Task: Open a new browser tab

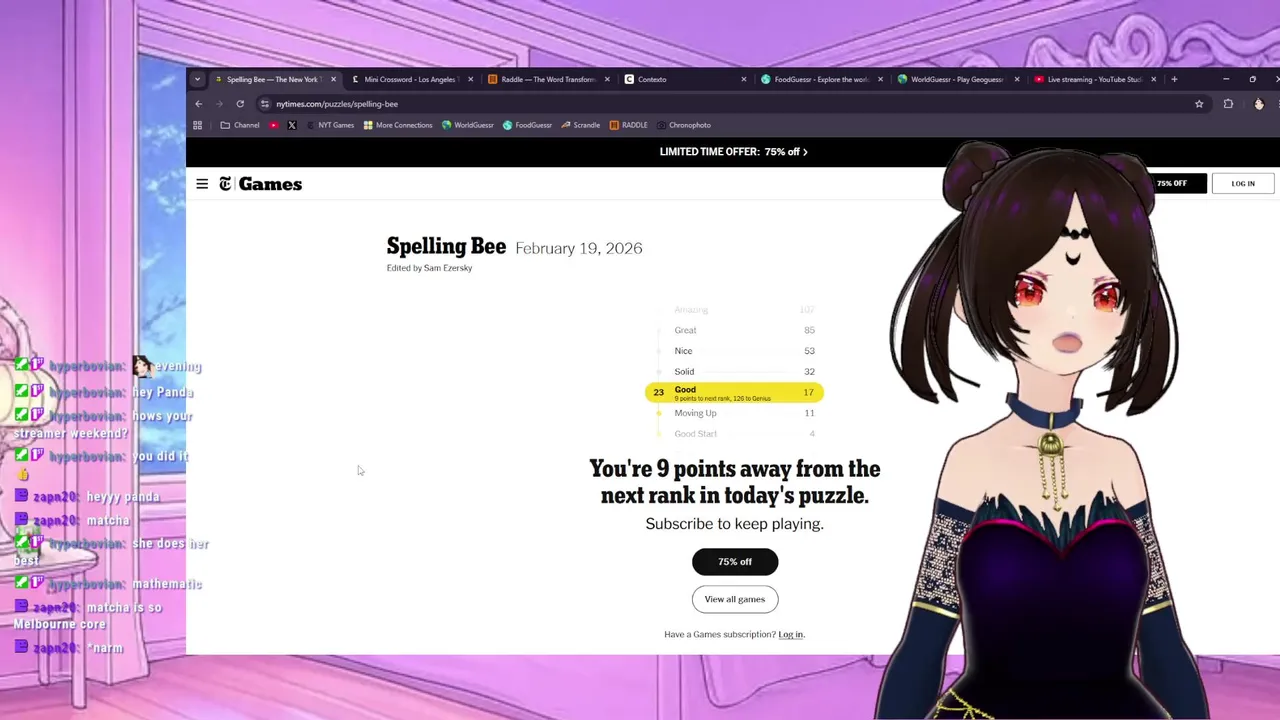Action: pyautogui.click(x=1174, y=79)
